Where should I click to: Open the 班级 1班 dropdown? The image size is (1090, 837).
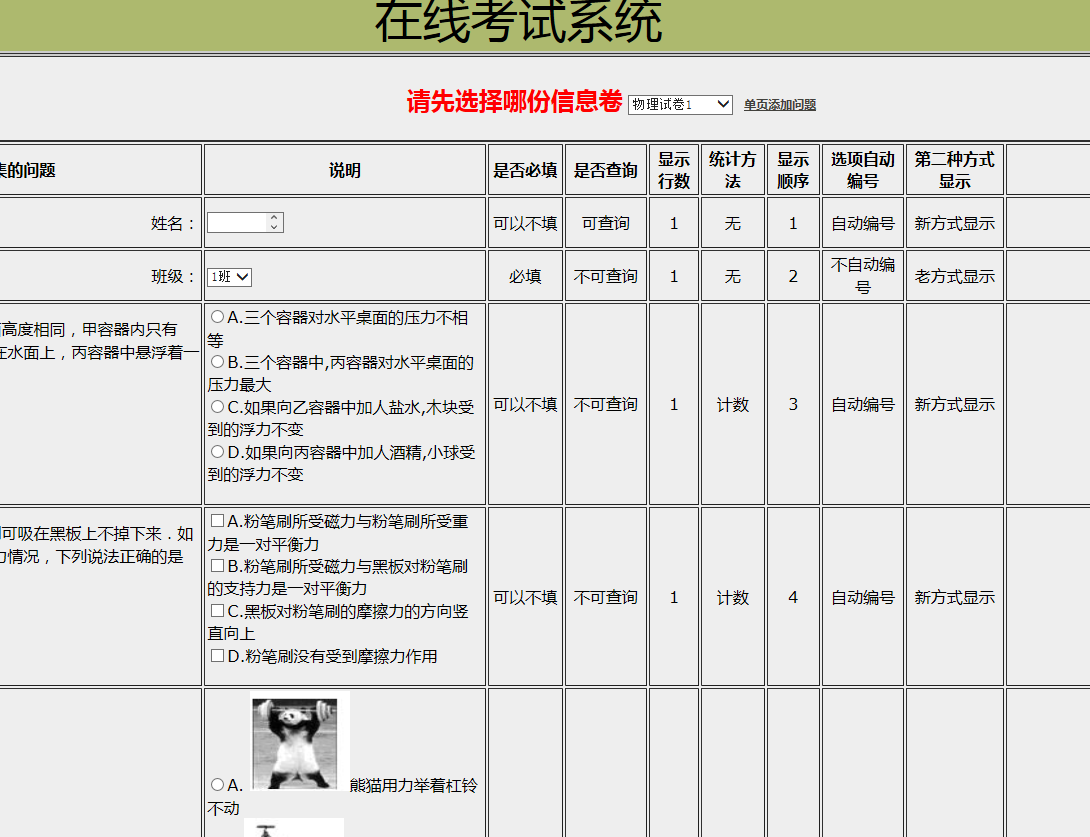click(229, 277)
